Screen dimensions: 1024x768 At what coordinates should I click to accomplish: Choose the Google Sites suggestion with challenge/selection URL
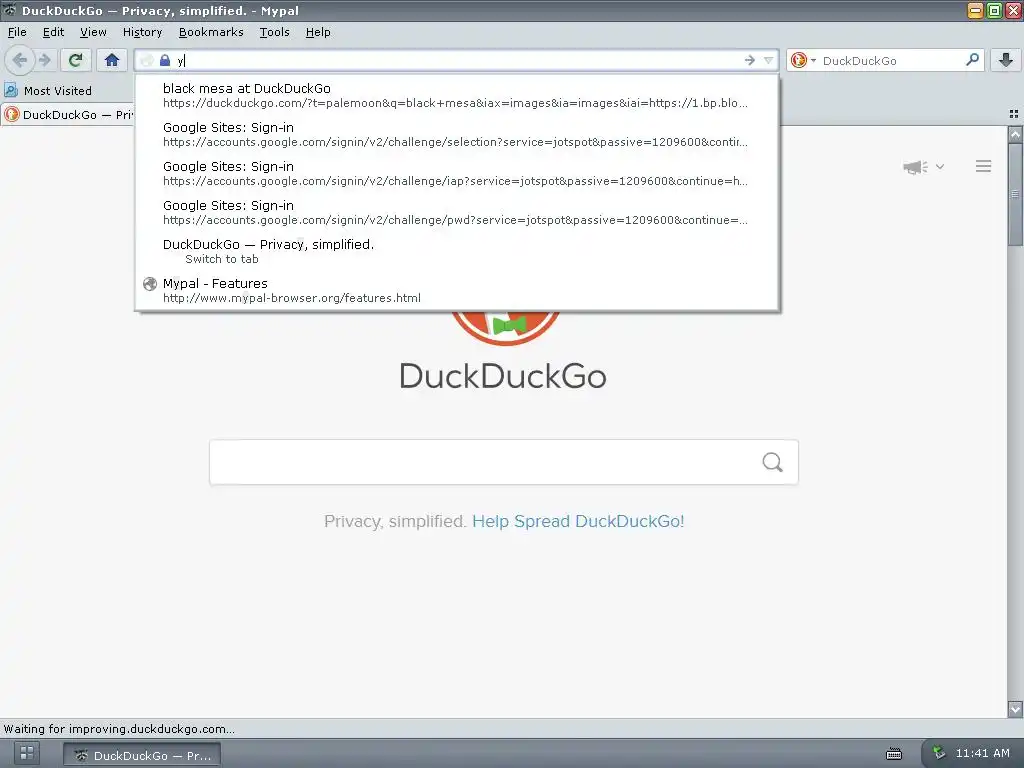457,135
